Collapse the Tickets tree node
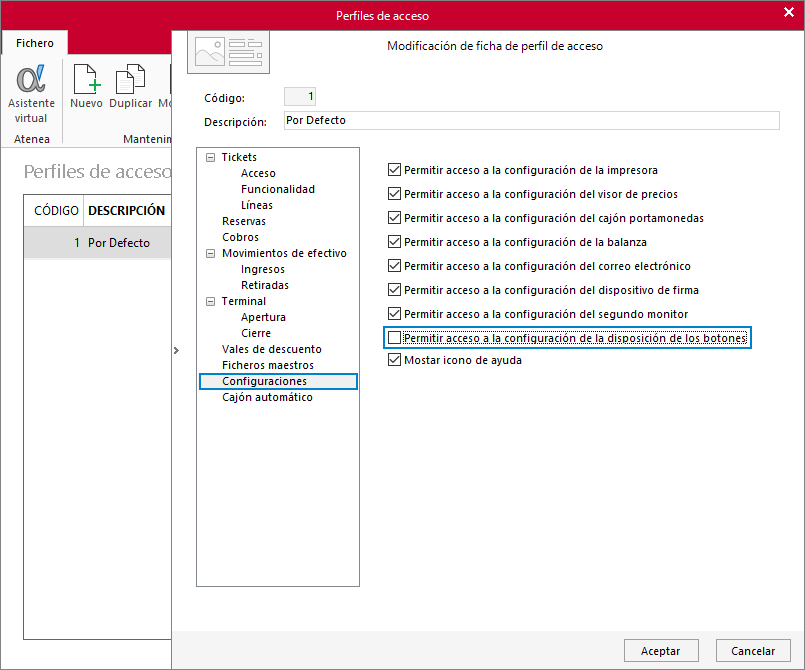Image resolution: width=805 pixels, height=670 pixels. [210, 158]
